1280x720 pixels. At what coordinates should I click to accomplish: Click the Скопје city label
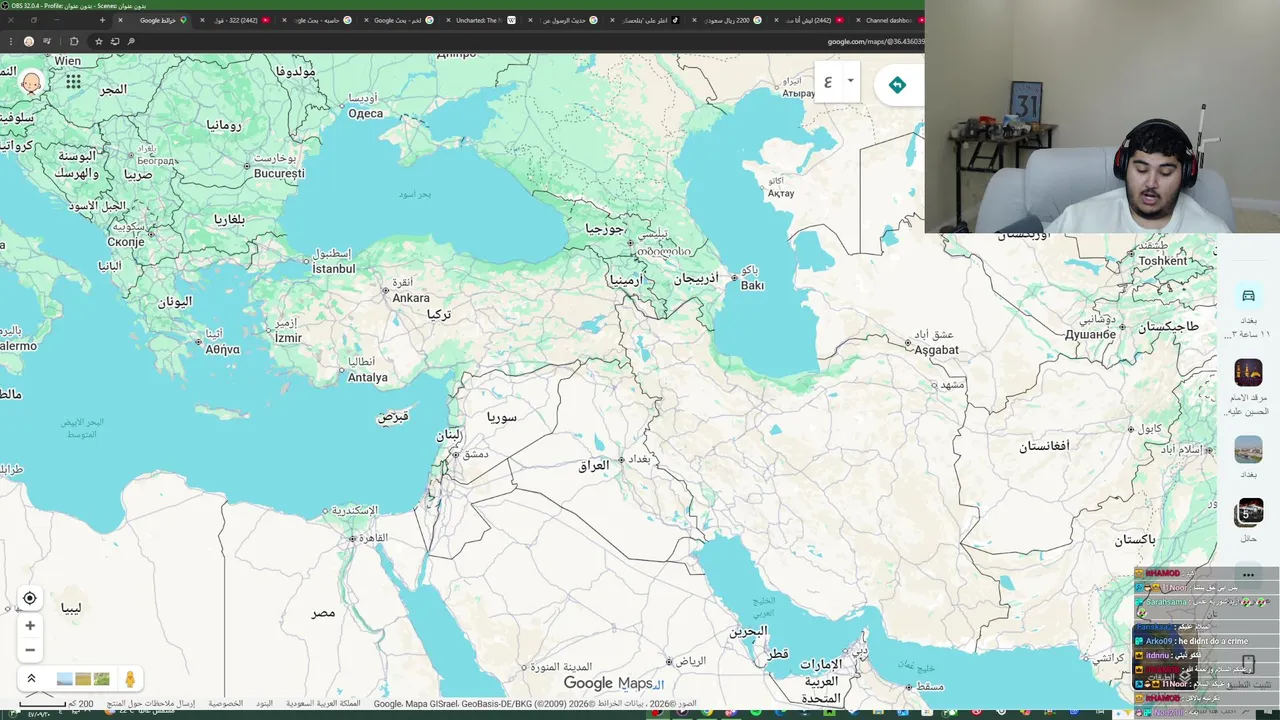(126, 242)
